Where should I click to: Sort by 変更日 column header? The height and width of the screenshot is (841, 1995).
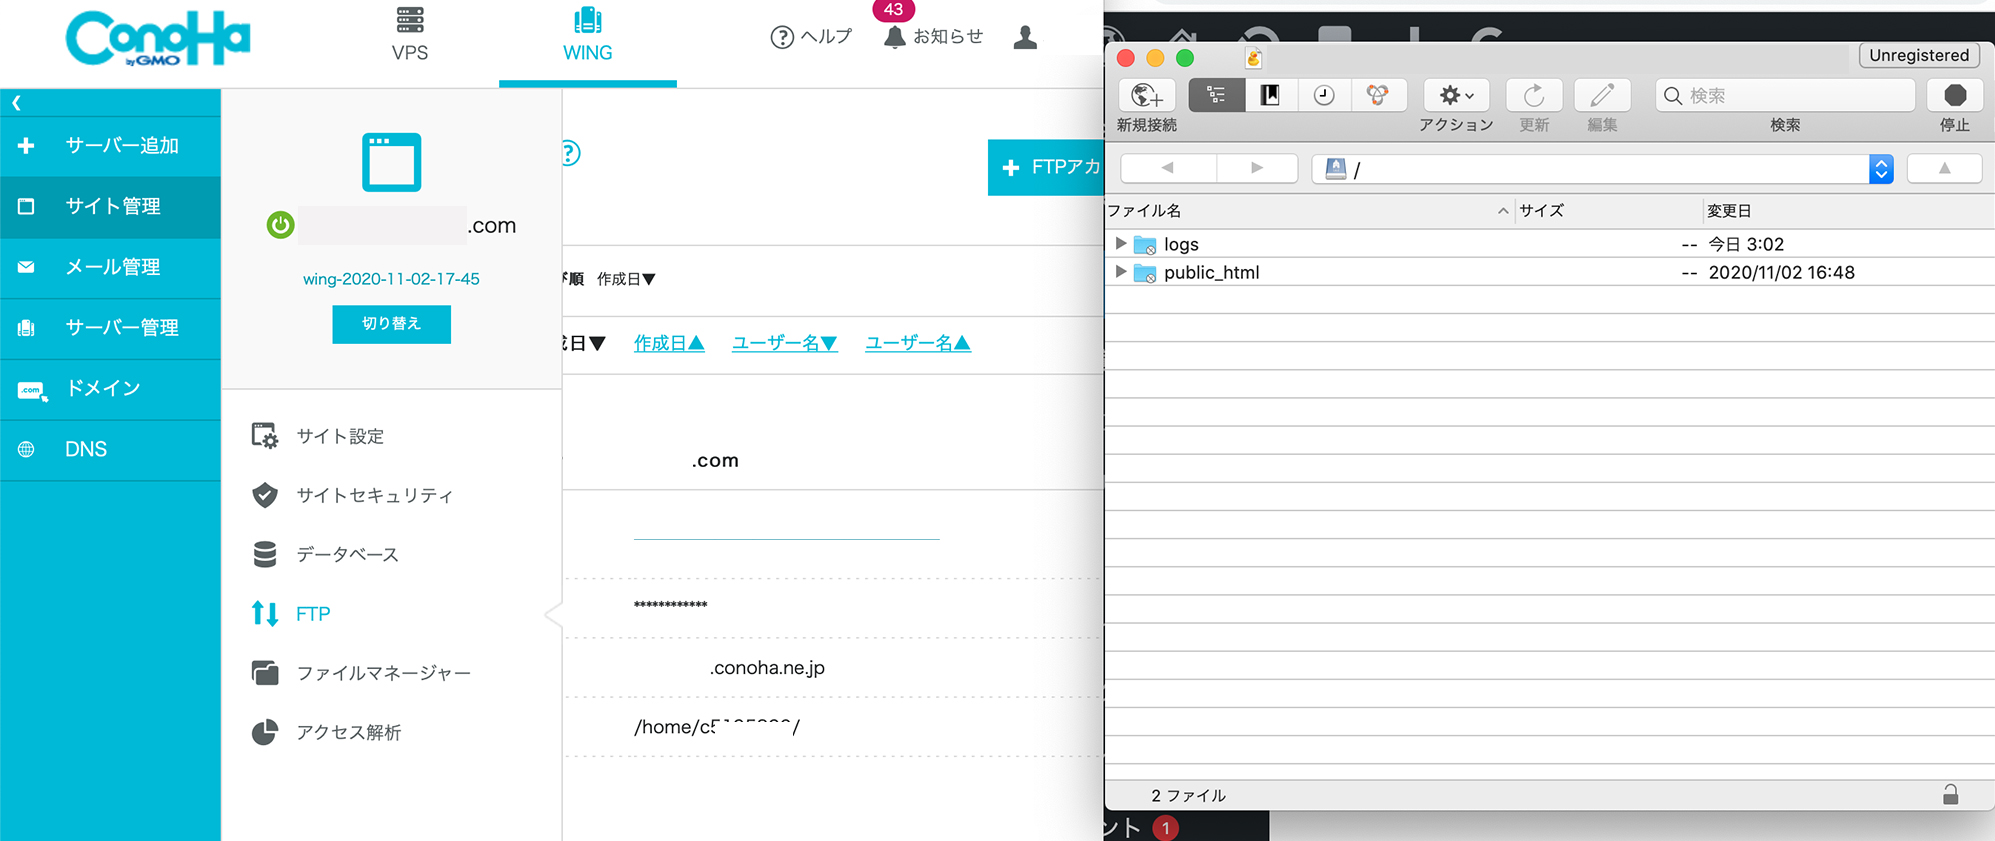pos(1849,211)
